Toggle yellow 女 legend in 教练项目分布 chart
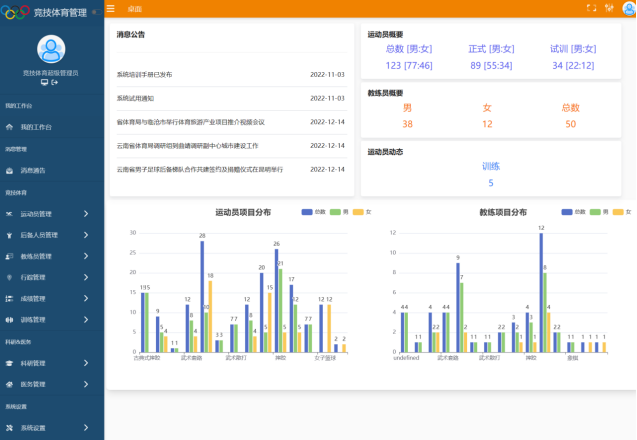 coord(622,212)
